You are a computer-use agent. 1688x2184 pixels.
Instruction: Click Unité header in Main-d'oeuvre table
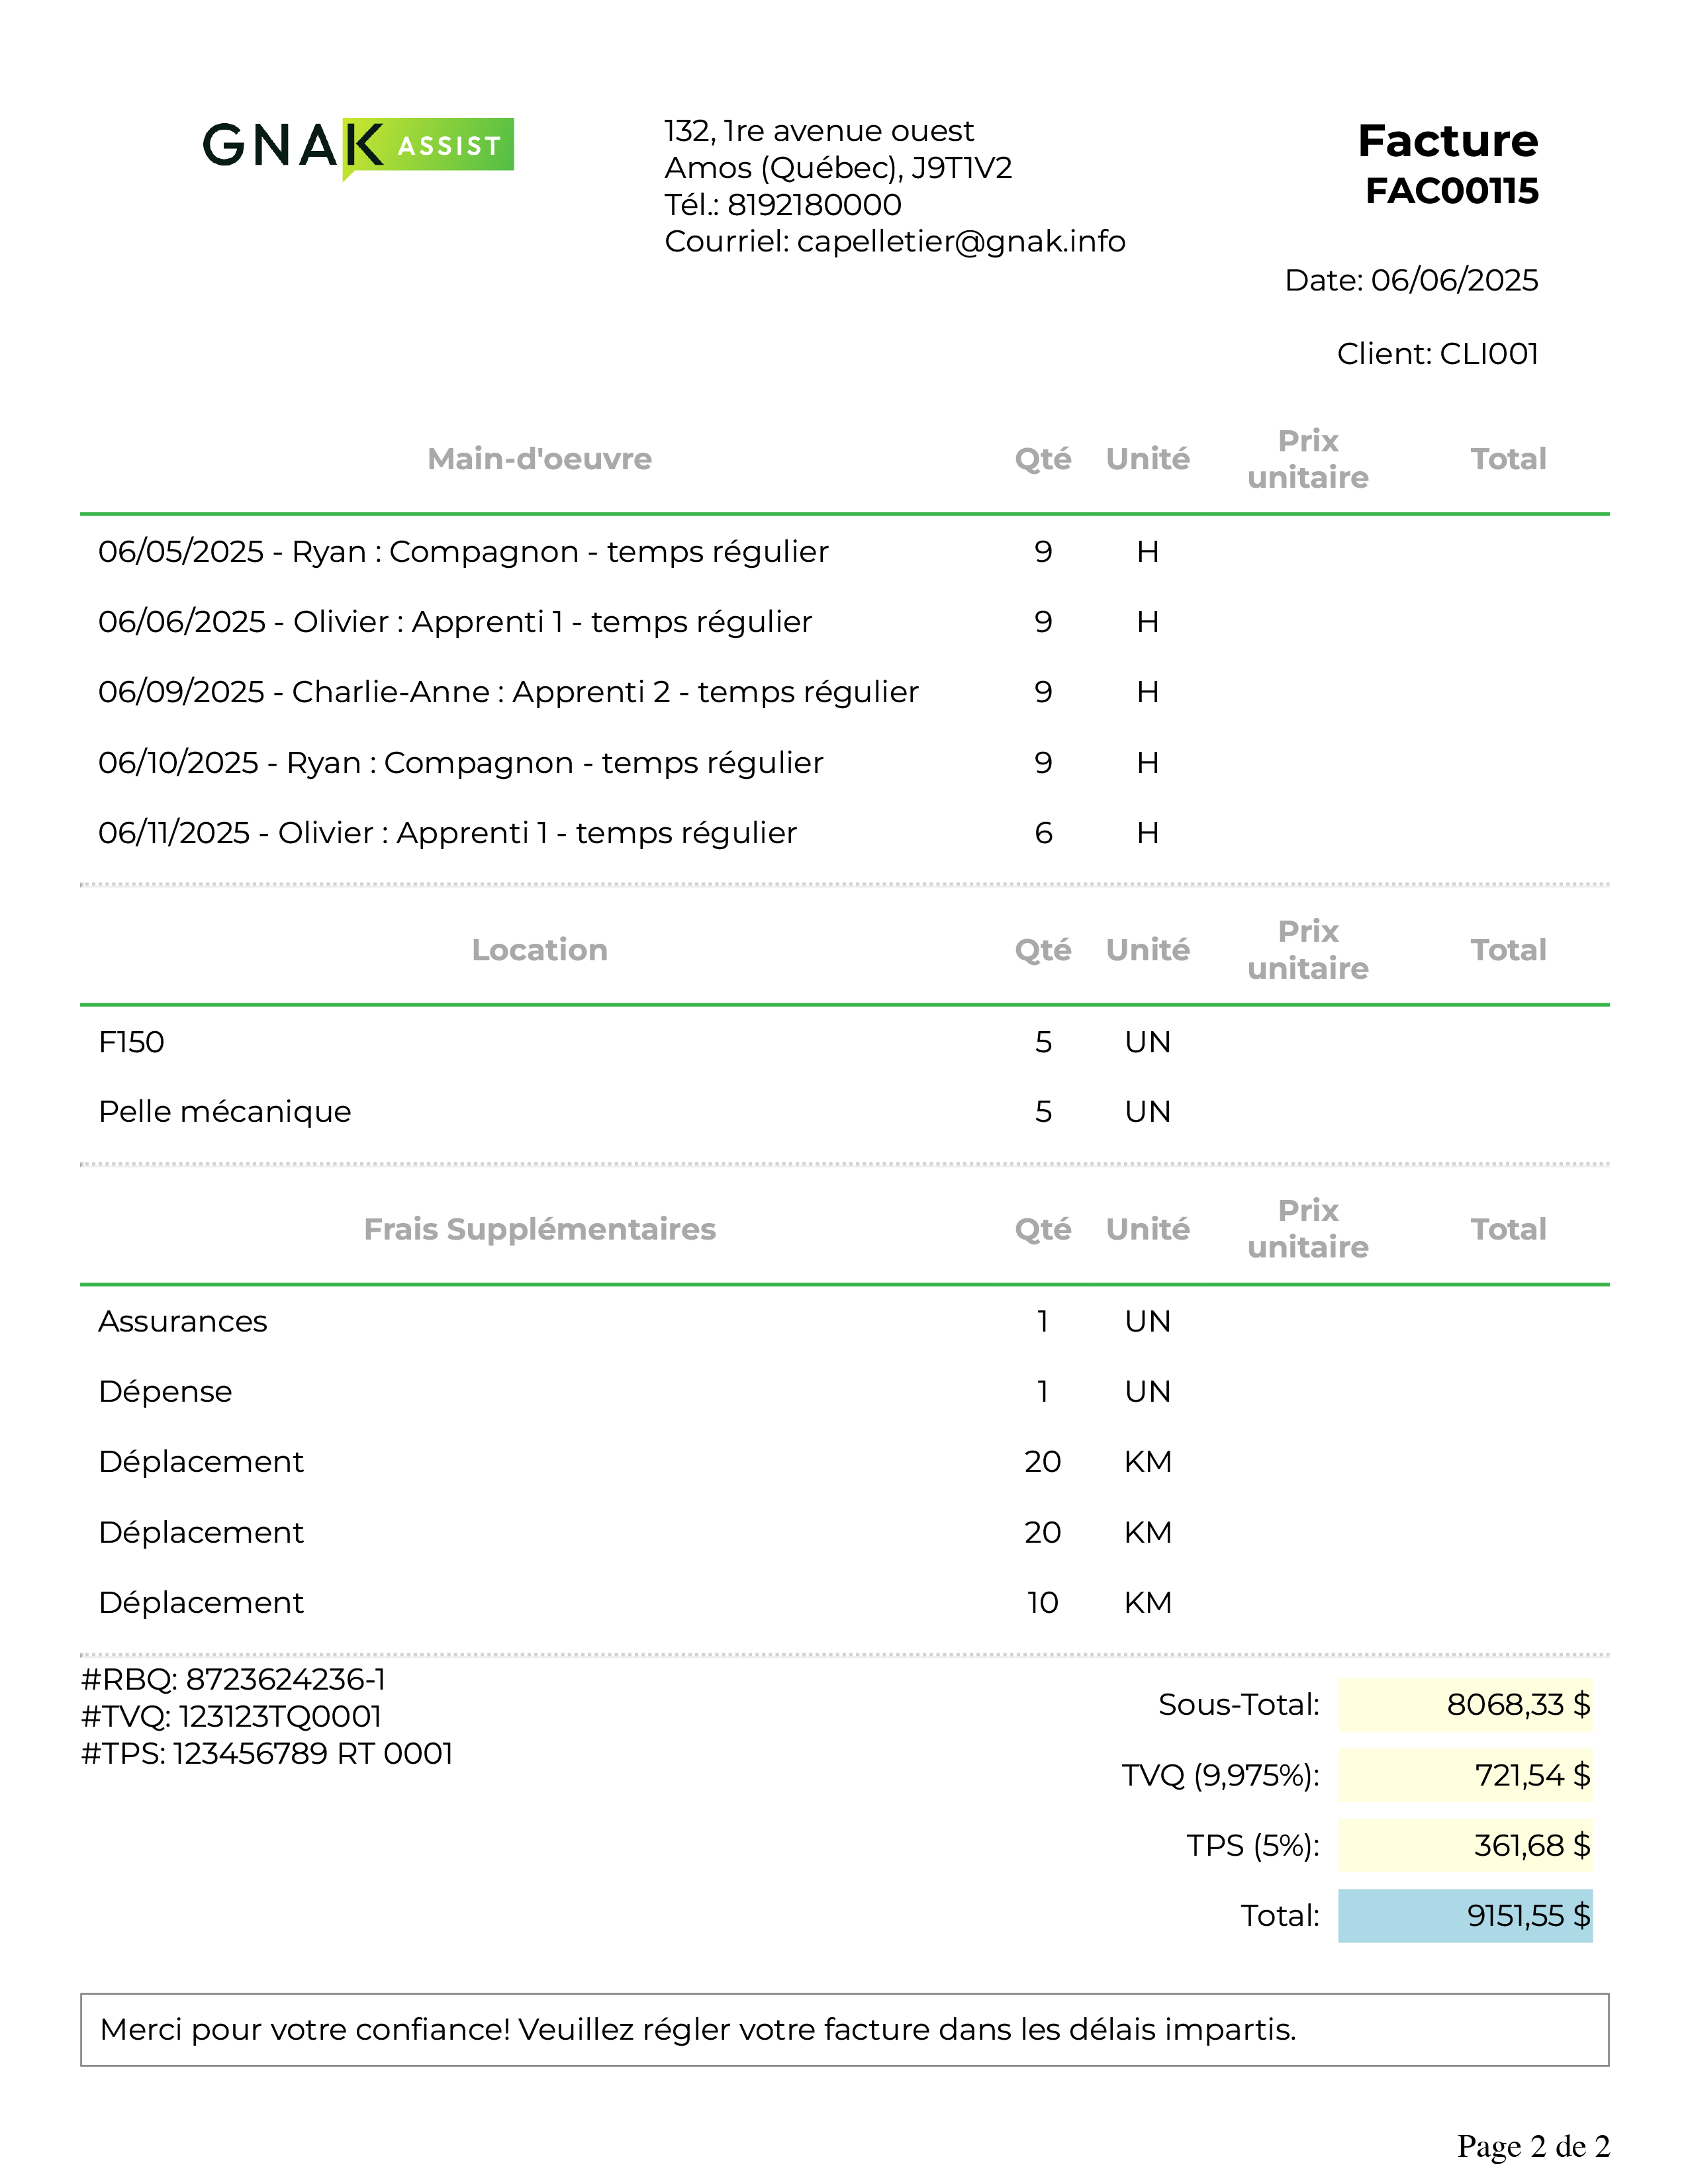pyautogui.click(x=1148, y=459)
